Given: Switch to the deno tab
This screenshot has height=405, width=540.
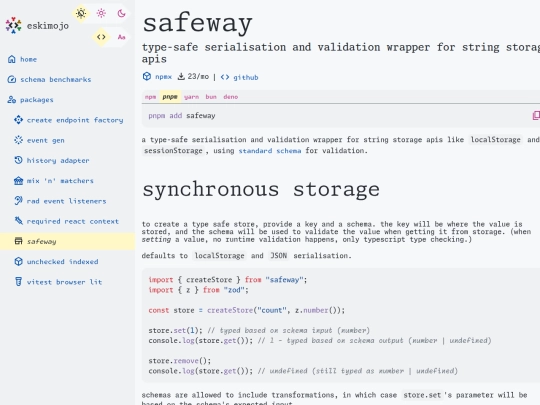Looking at the screenshot, I should click(231, 97).
